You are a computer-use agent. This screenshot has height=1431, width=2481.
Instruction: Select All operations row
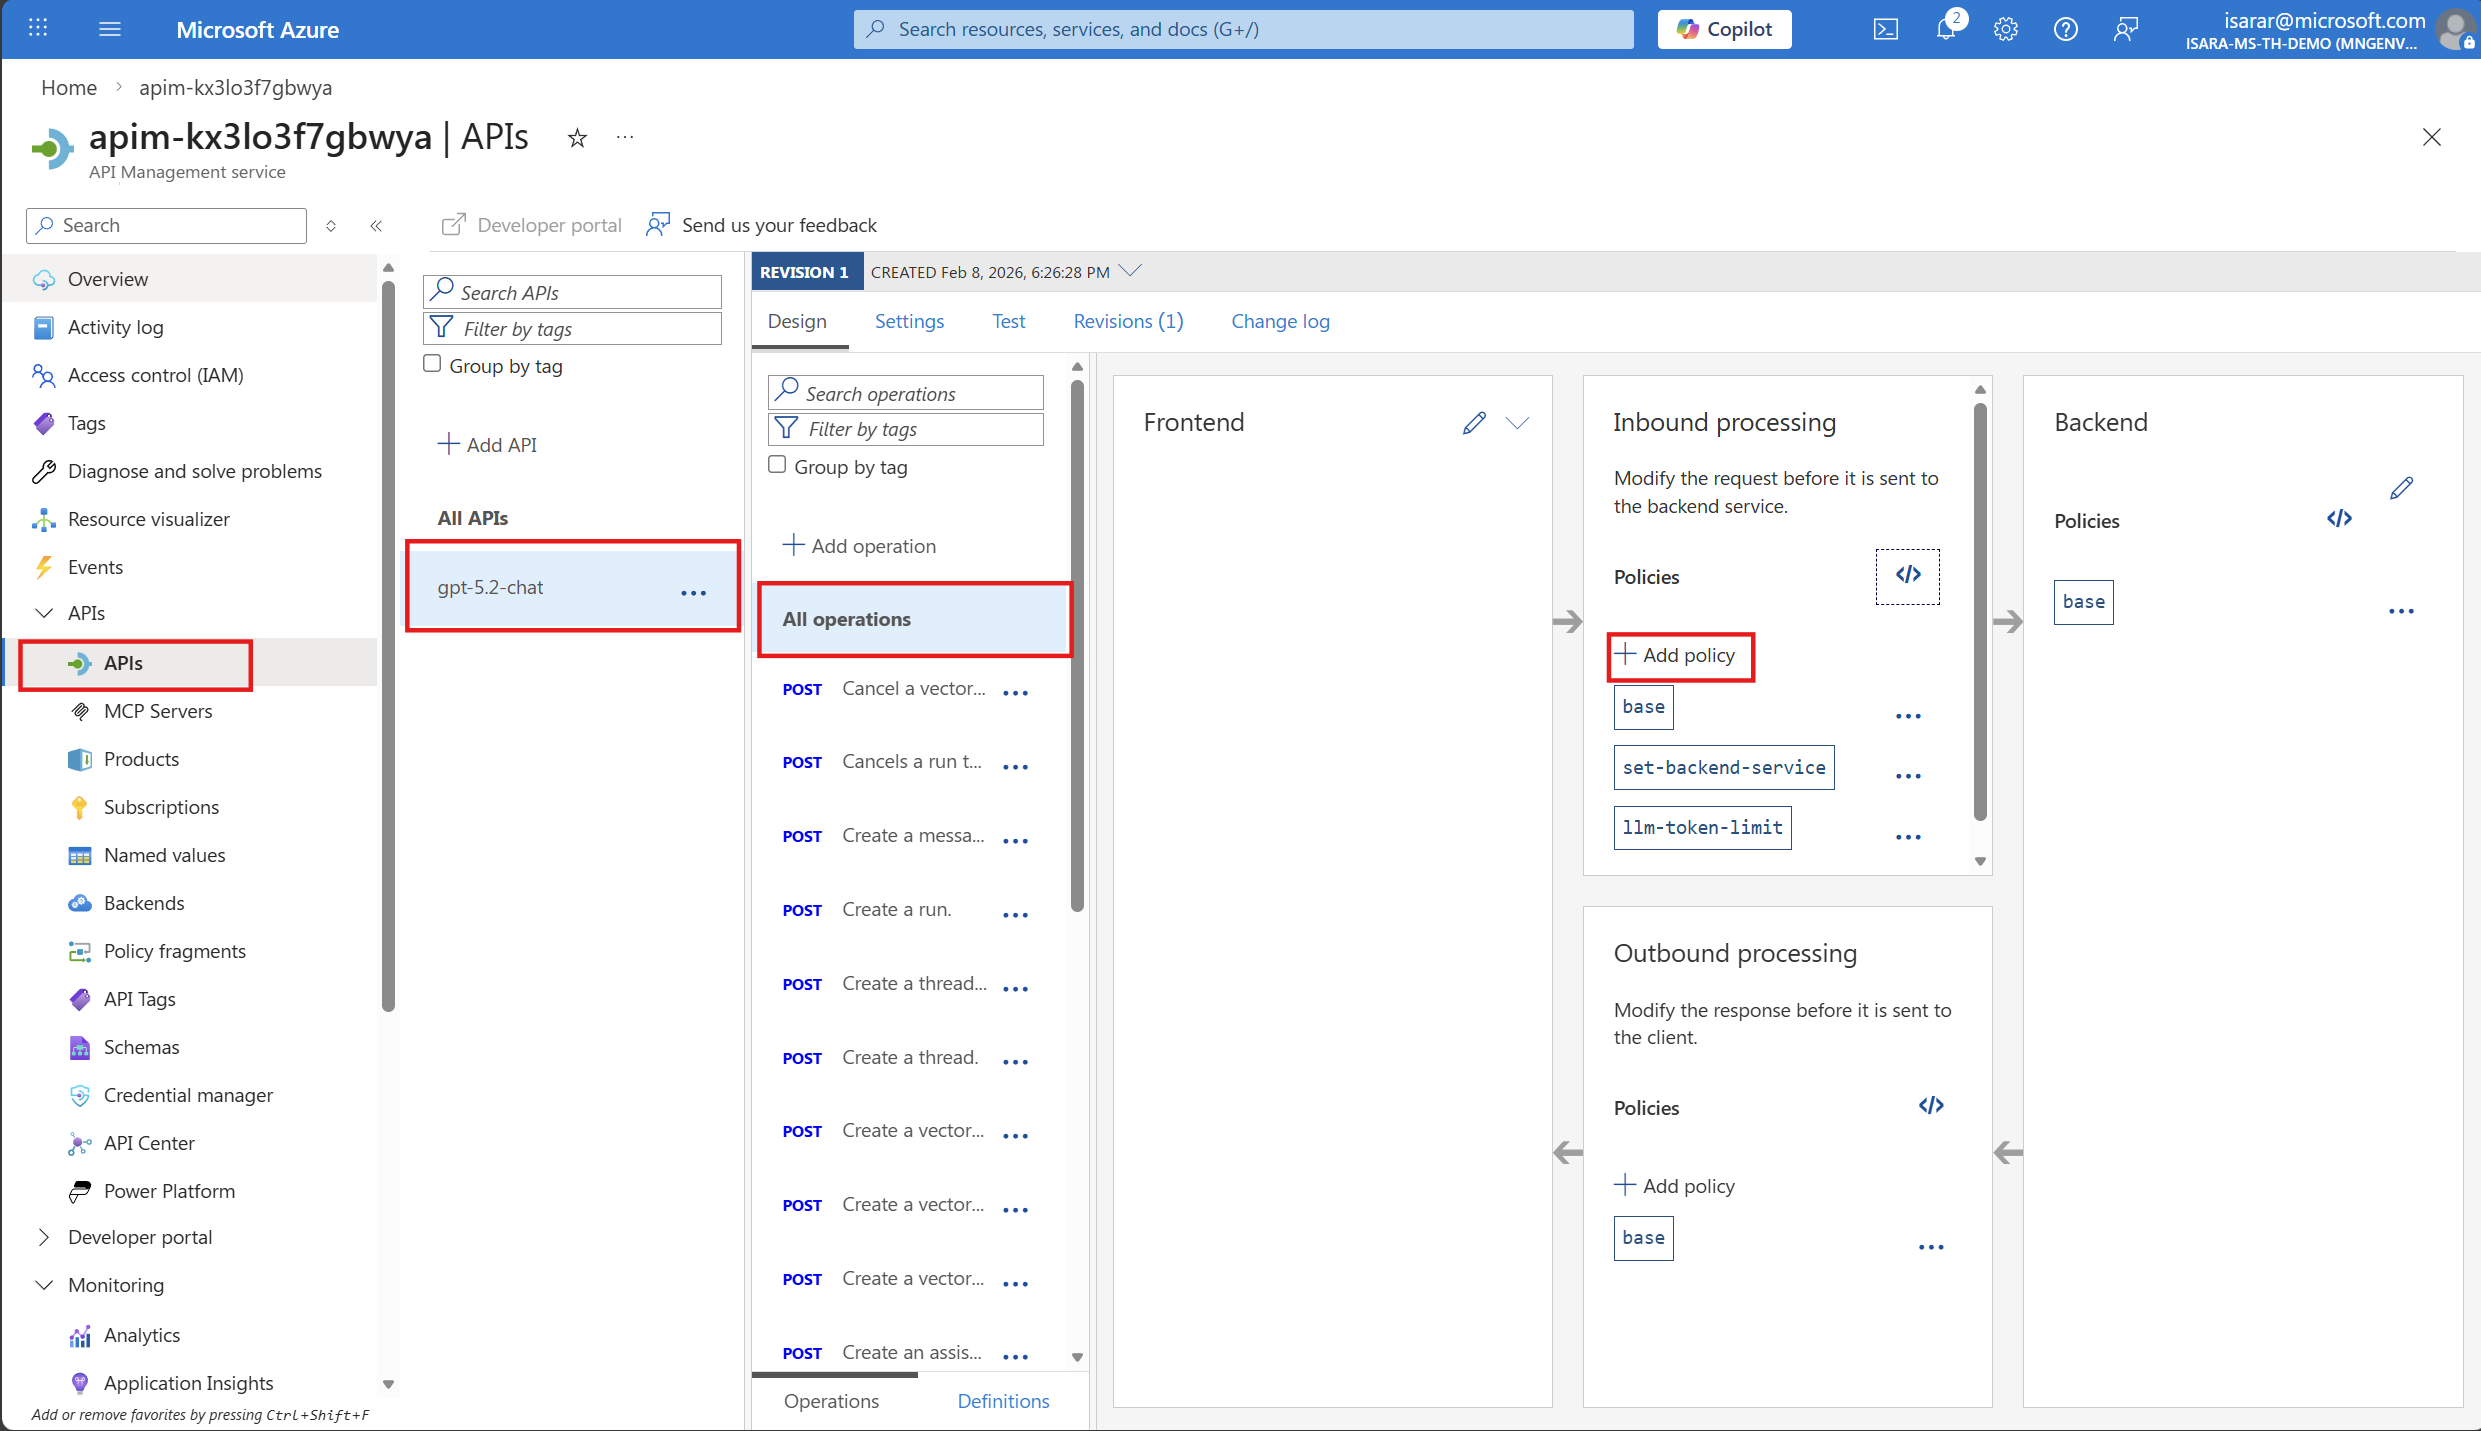(914, 619)
